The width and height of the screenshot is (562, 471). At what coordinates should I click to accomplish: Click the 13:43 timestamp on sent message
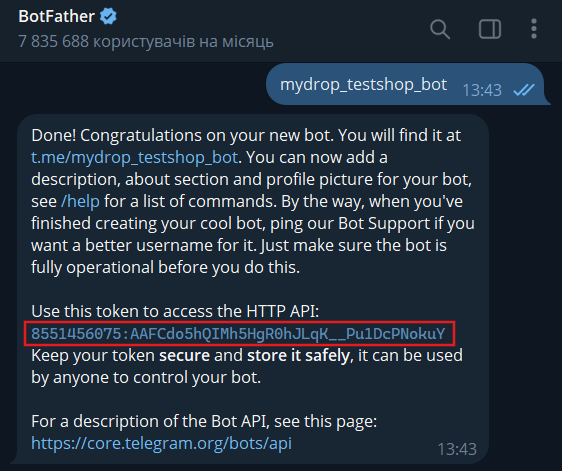482,90
